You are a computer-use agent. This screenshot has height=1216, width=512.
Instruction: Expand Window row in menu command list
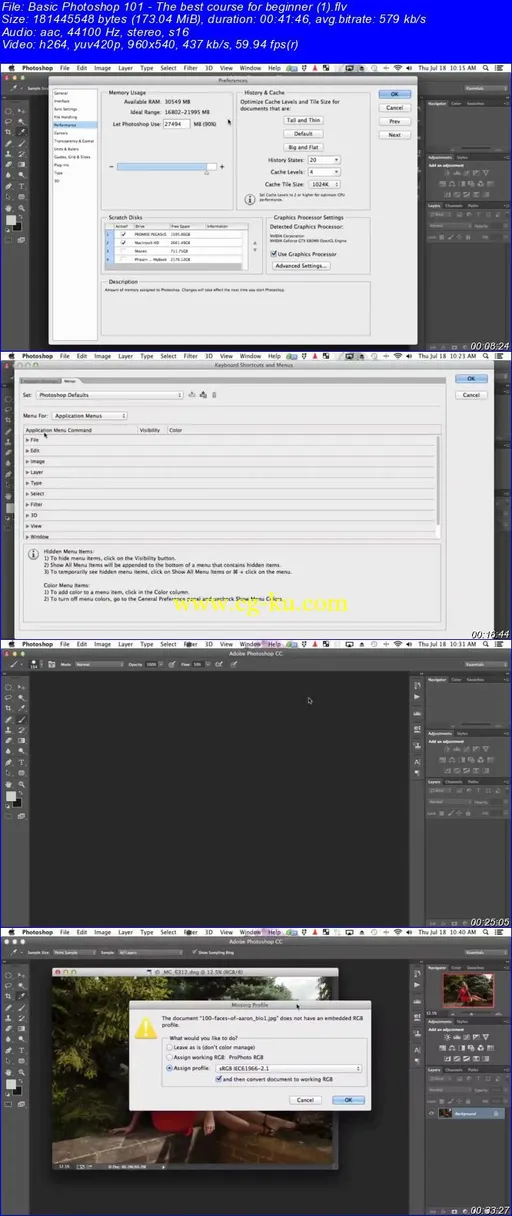click(x=27, y=537)
